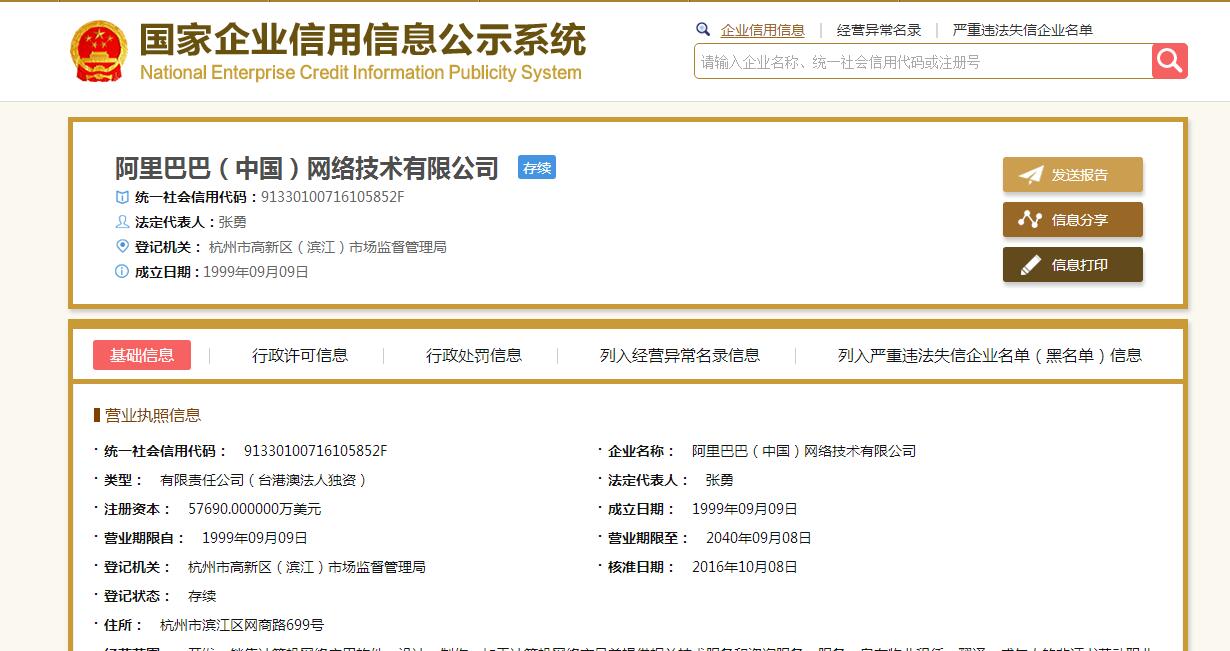The image size is (1230, 651).
Task: Click the registration authority location pin icon
Action: pos(122,246)
